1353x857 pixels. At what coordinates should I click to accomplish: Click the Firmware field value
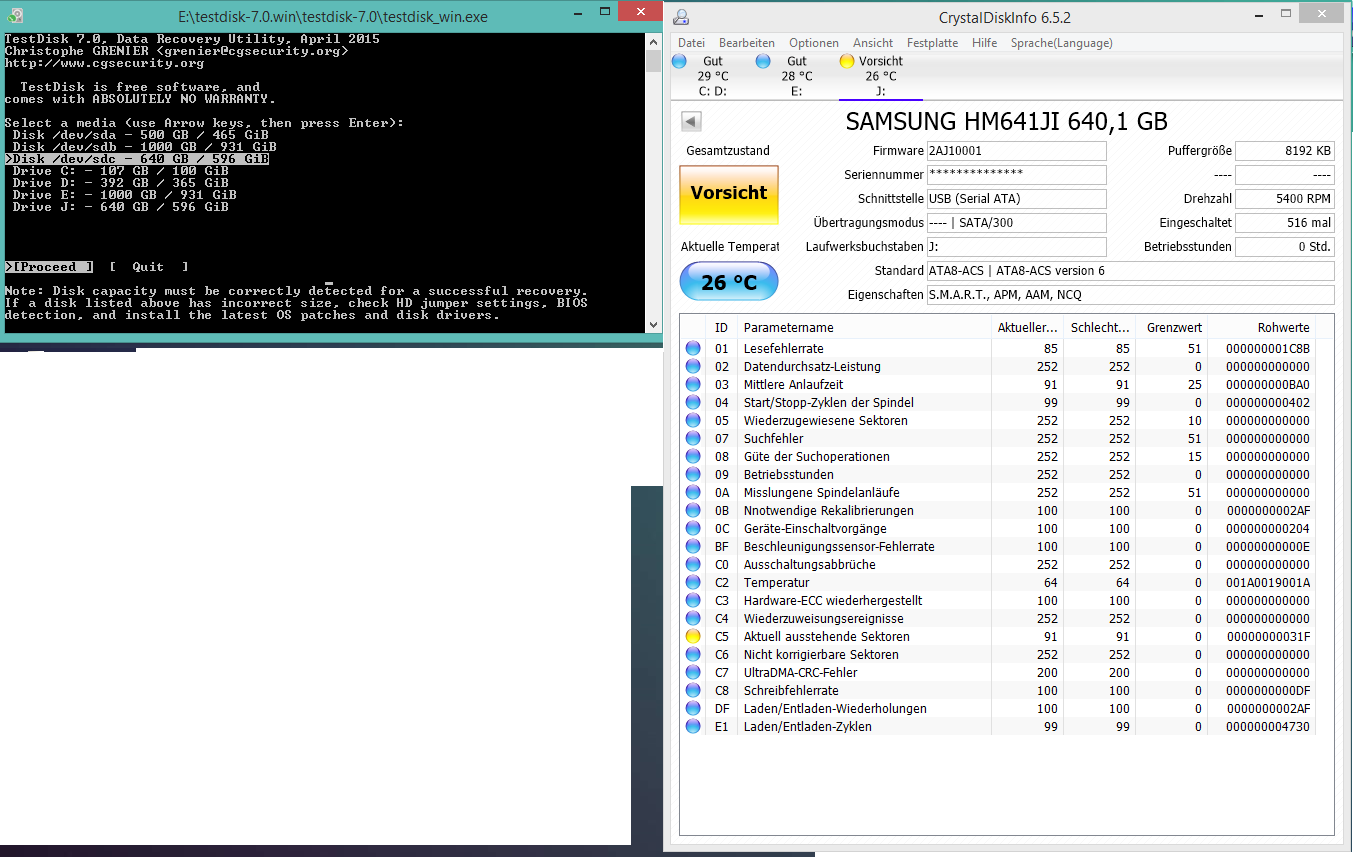tap(1017, 151)
